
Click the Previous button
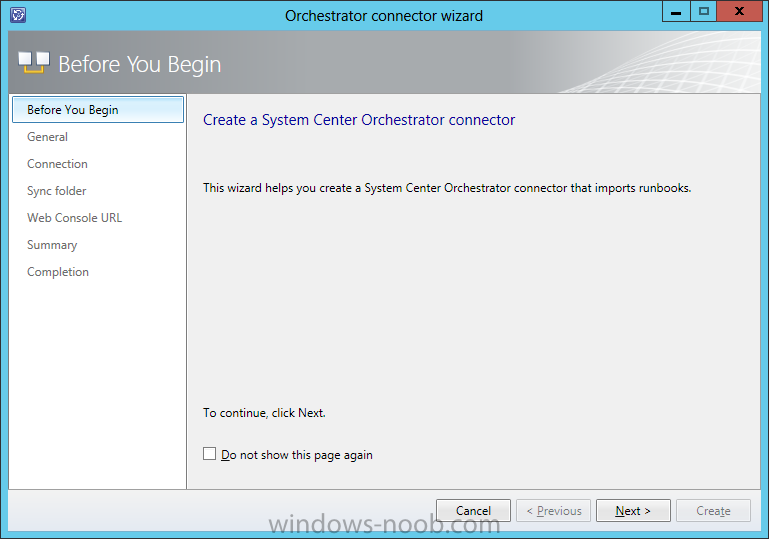click(553, 511)
